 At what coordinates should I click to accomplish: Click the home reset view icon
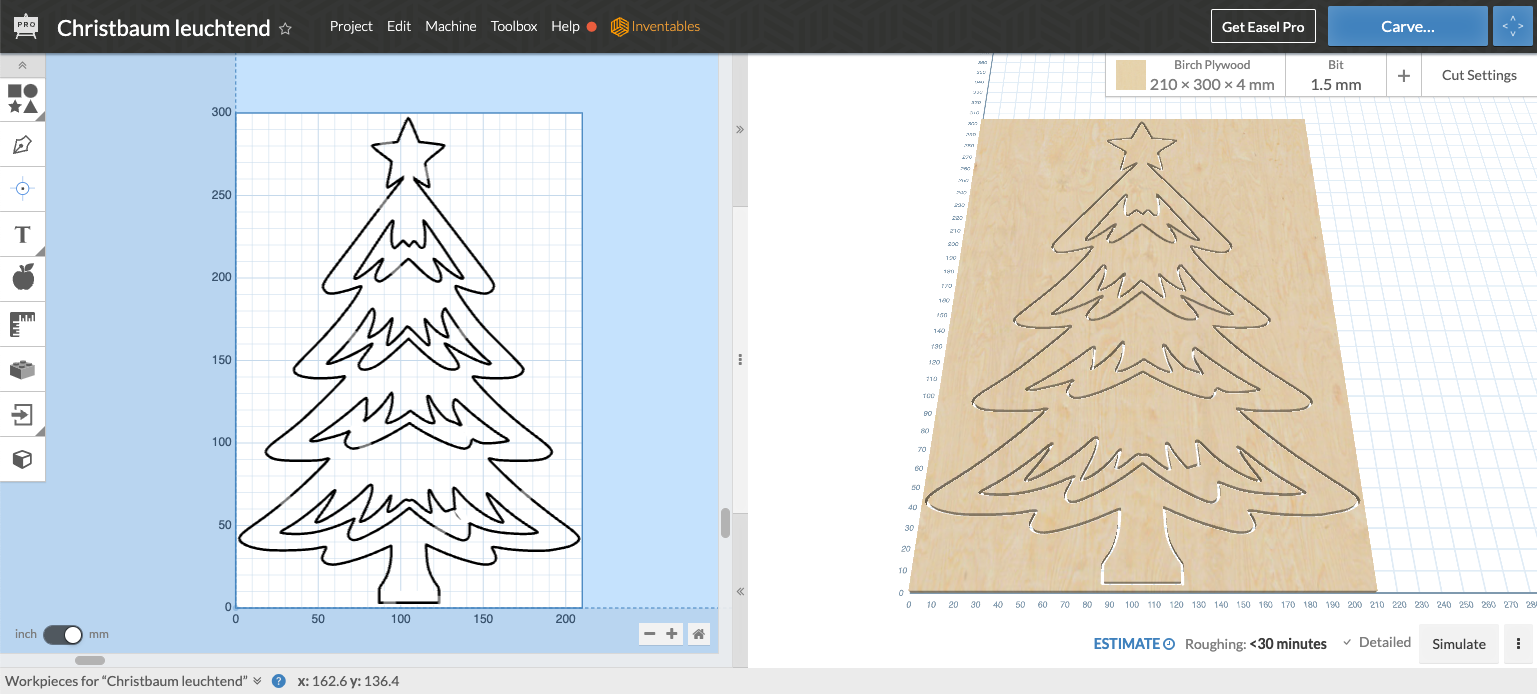[x=699, y=633]
